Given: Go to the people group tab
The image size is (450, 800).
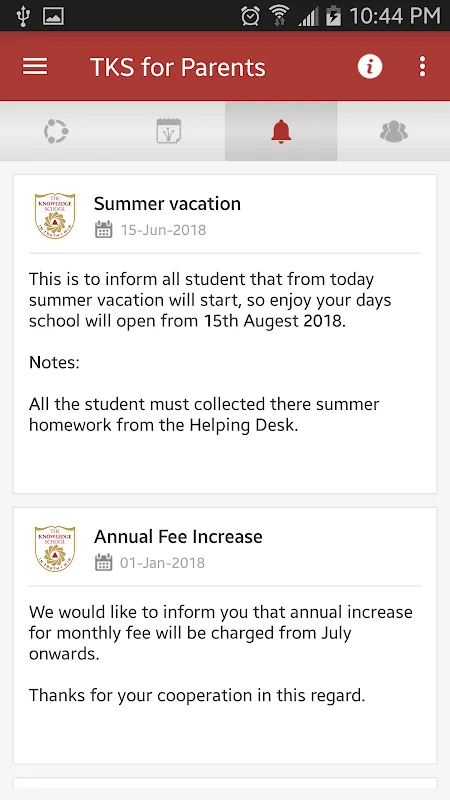Looking at the screenshot, I should 393,132.
